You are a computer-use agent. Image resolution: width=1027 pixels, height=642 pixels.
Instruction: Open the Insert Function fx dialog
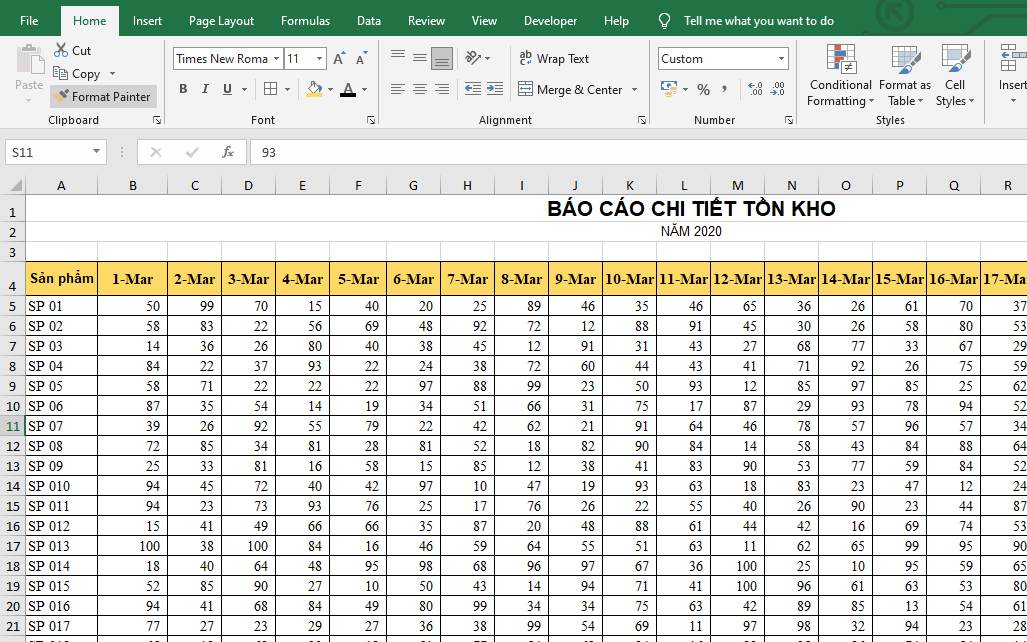(x=228, y=152)
